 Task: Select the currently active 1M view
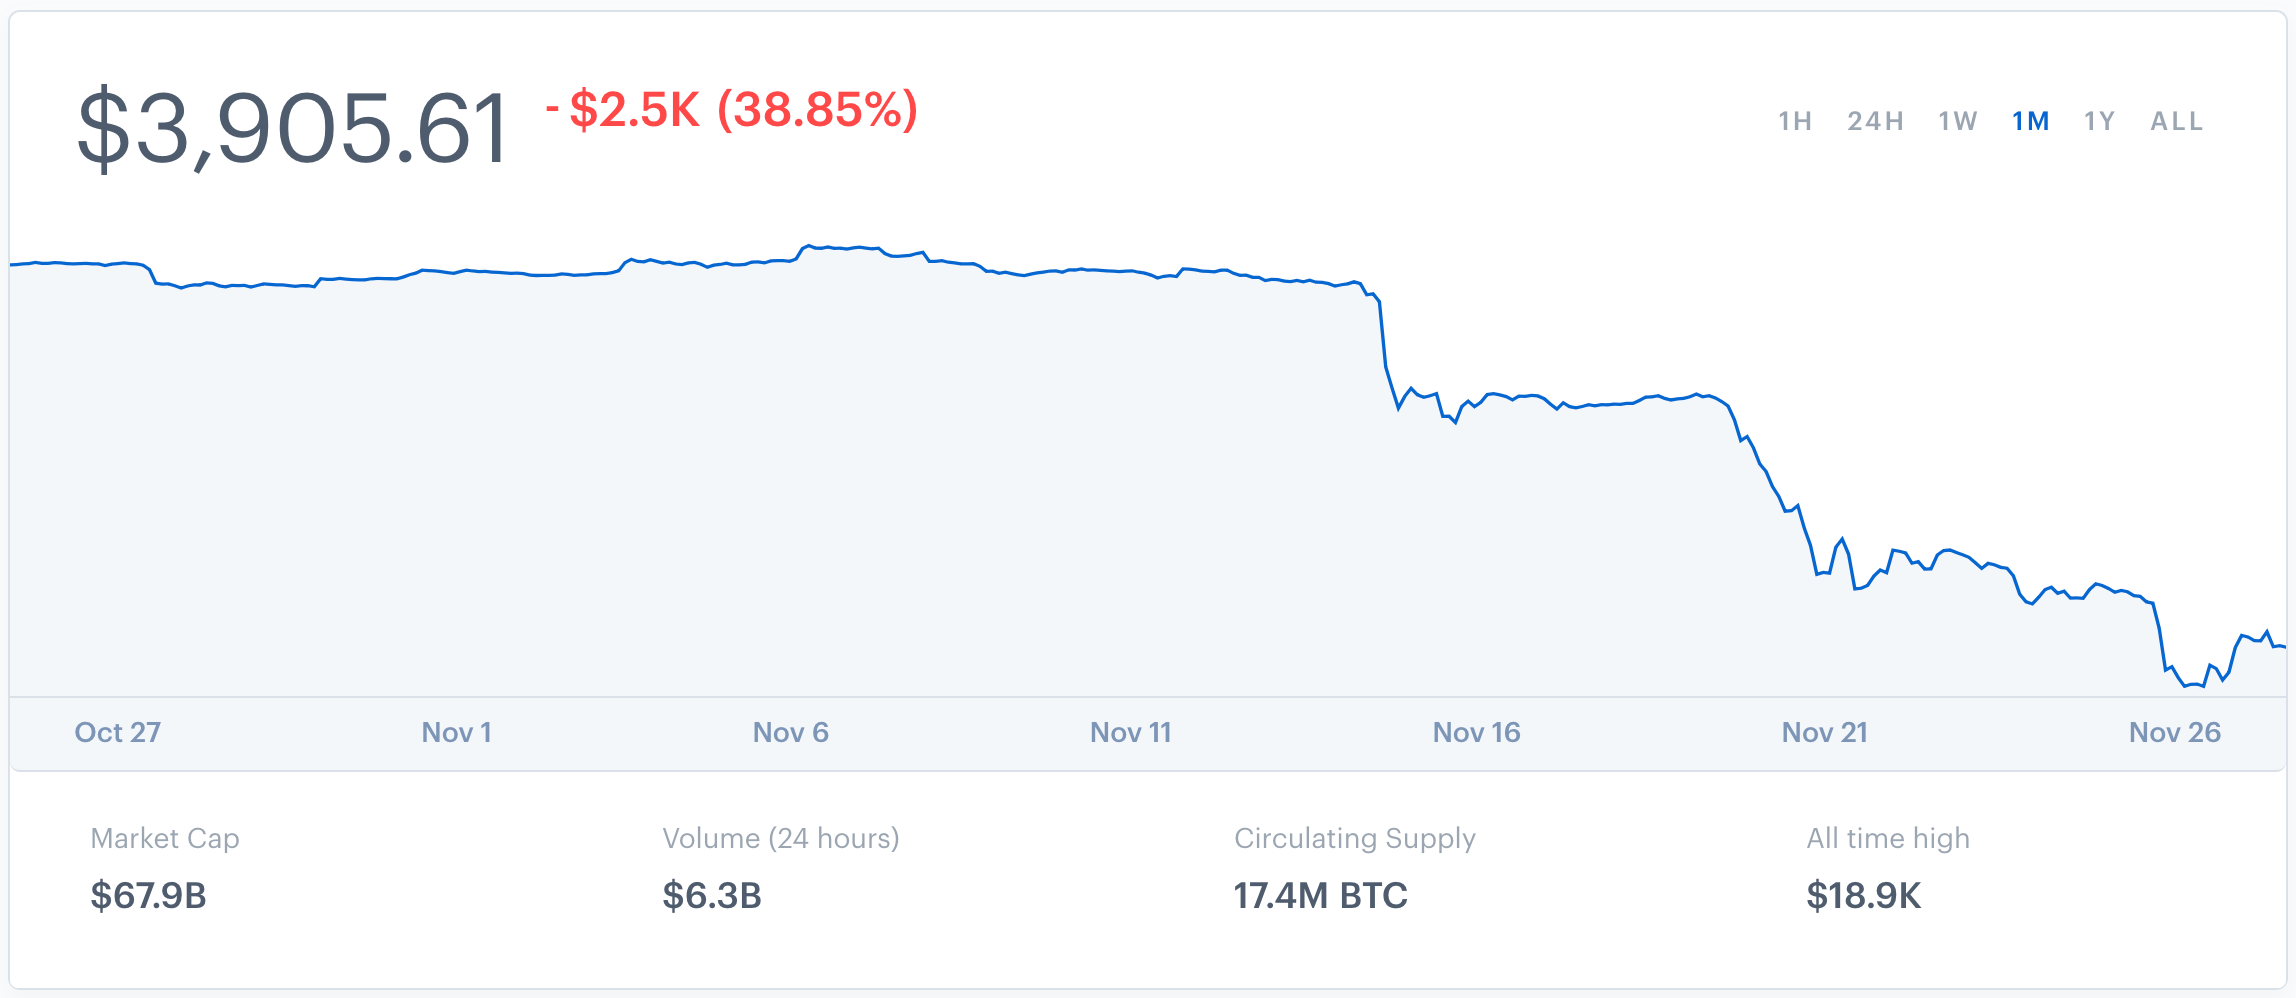click(x=2030, y=120)
